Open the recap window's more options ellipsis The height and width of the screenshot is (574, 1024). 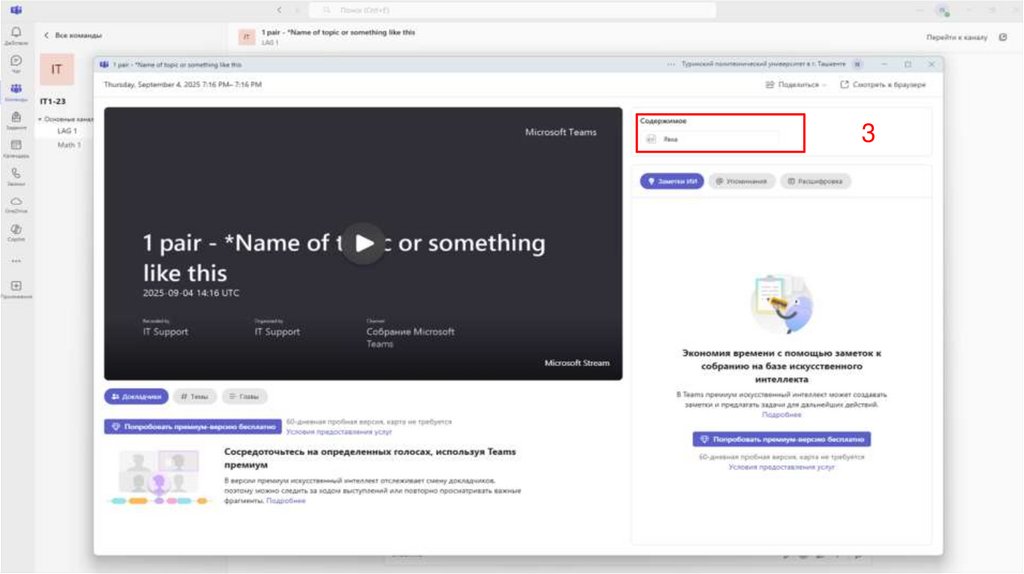(671, 65)
